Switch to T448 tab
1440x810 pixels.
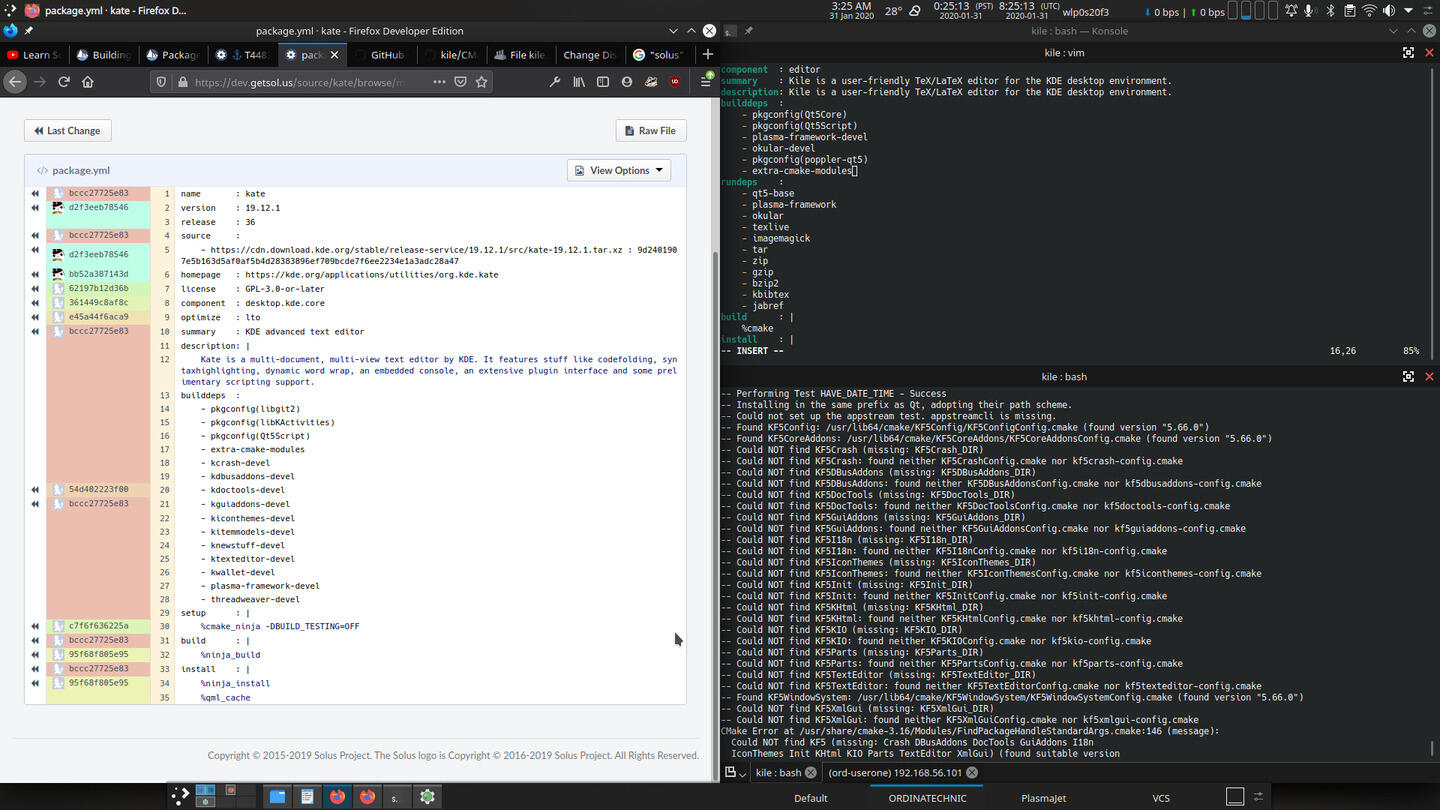coord(241,55)
